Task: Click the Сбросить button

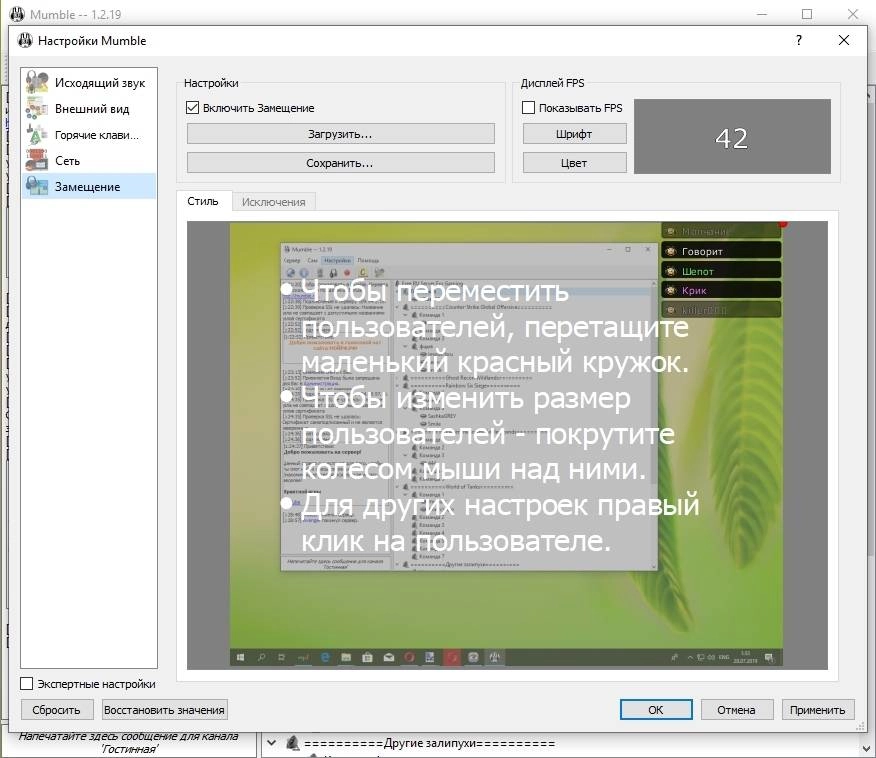Action: (56, 710)
